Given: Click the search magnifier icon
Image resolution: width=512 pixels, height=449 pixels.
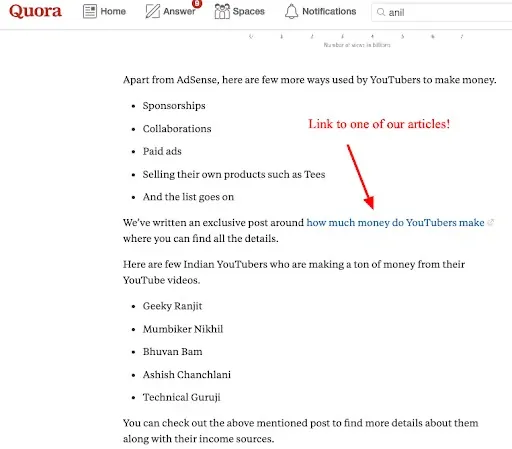Looking at the screenshot, I should 381,12.
